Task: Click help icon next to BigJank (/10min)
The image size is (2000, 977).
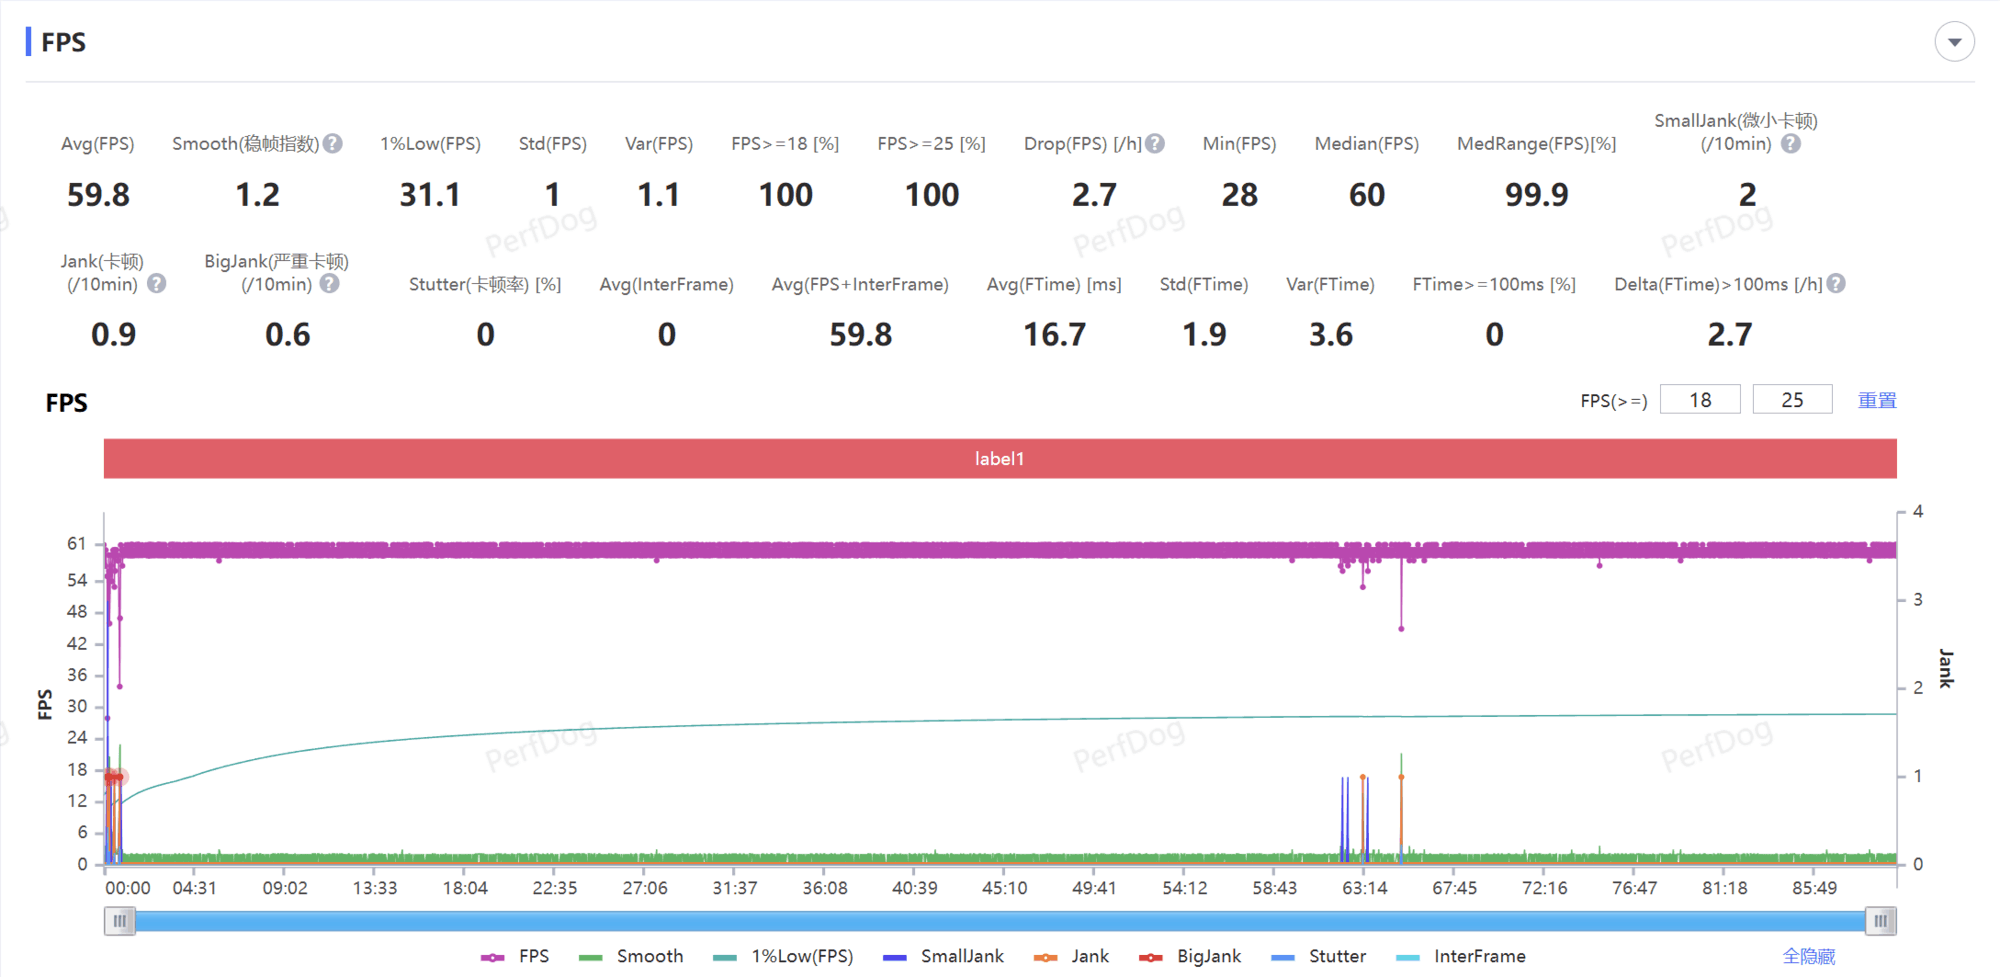Action: [x=329, y=284]
